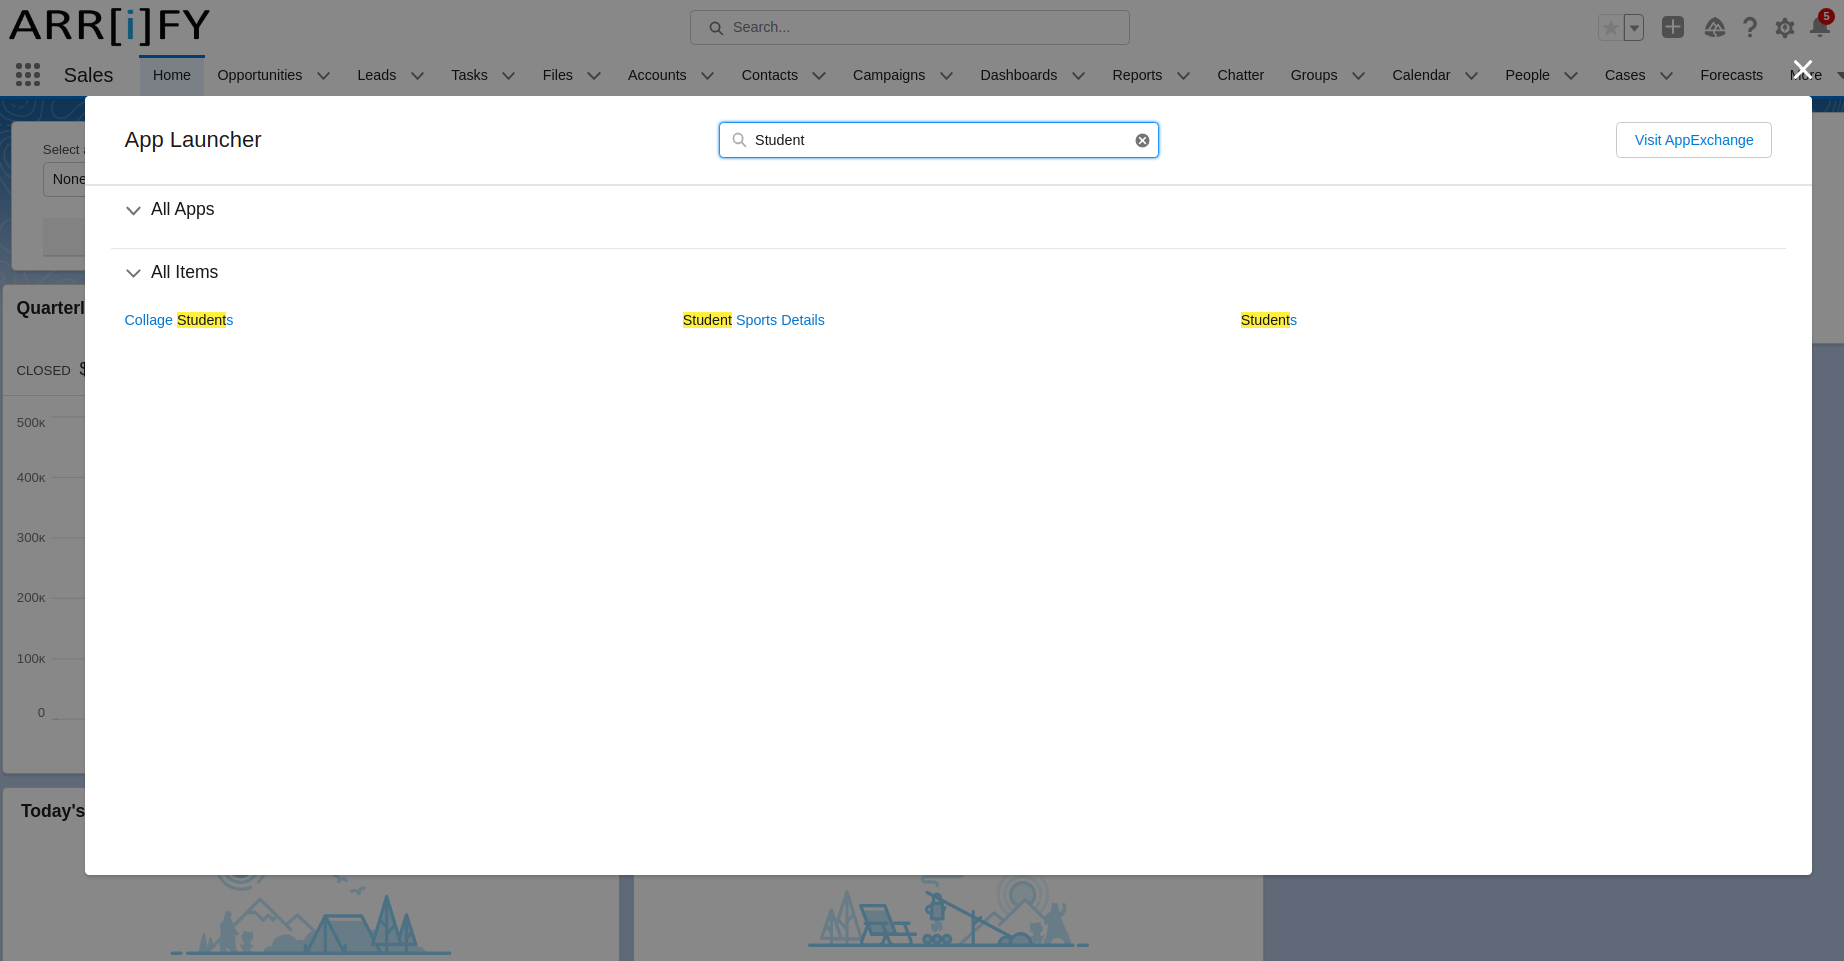Open the Files tab
The height and width of the screenshot is (961, 1844).
click(x=557, y=75)
